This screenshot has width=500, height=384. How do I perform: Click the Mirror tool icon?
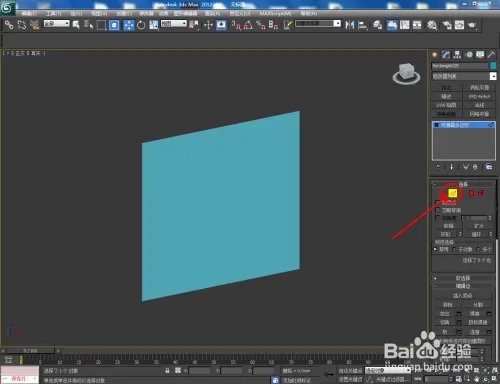point(349,25)
